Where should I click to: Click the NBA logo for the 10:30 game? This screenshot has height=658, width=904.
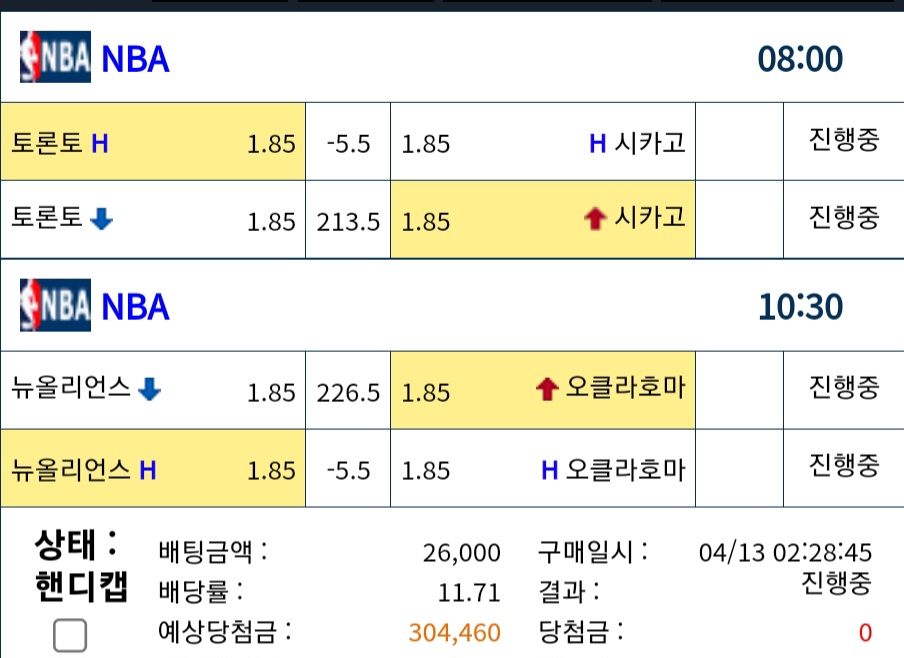pyautogui.click(x=55, y=305)
